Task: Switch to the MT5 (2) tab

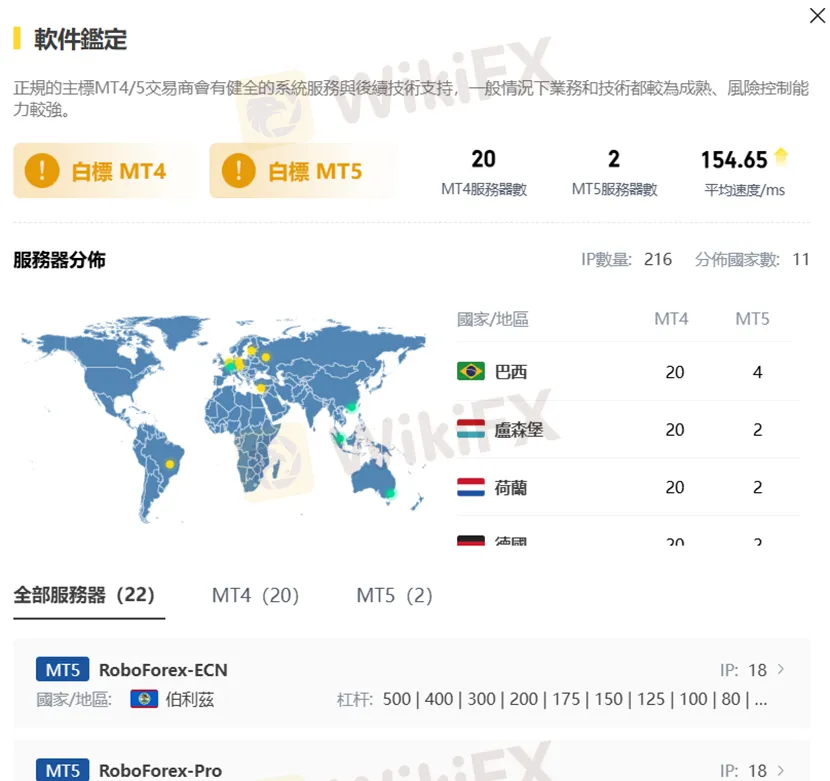Action: [x=394, y=596]
